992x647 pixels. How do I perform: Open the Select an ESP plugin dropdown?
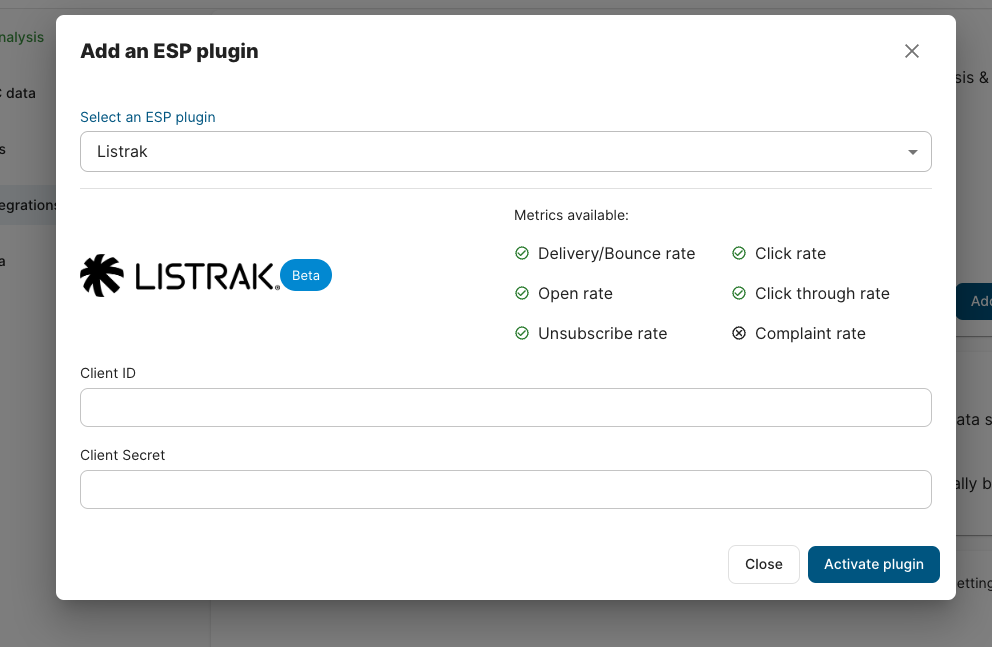(505, 152)
